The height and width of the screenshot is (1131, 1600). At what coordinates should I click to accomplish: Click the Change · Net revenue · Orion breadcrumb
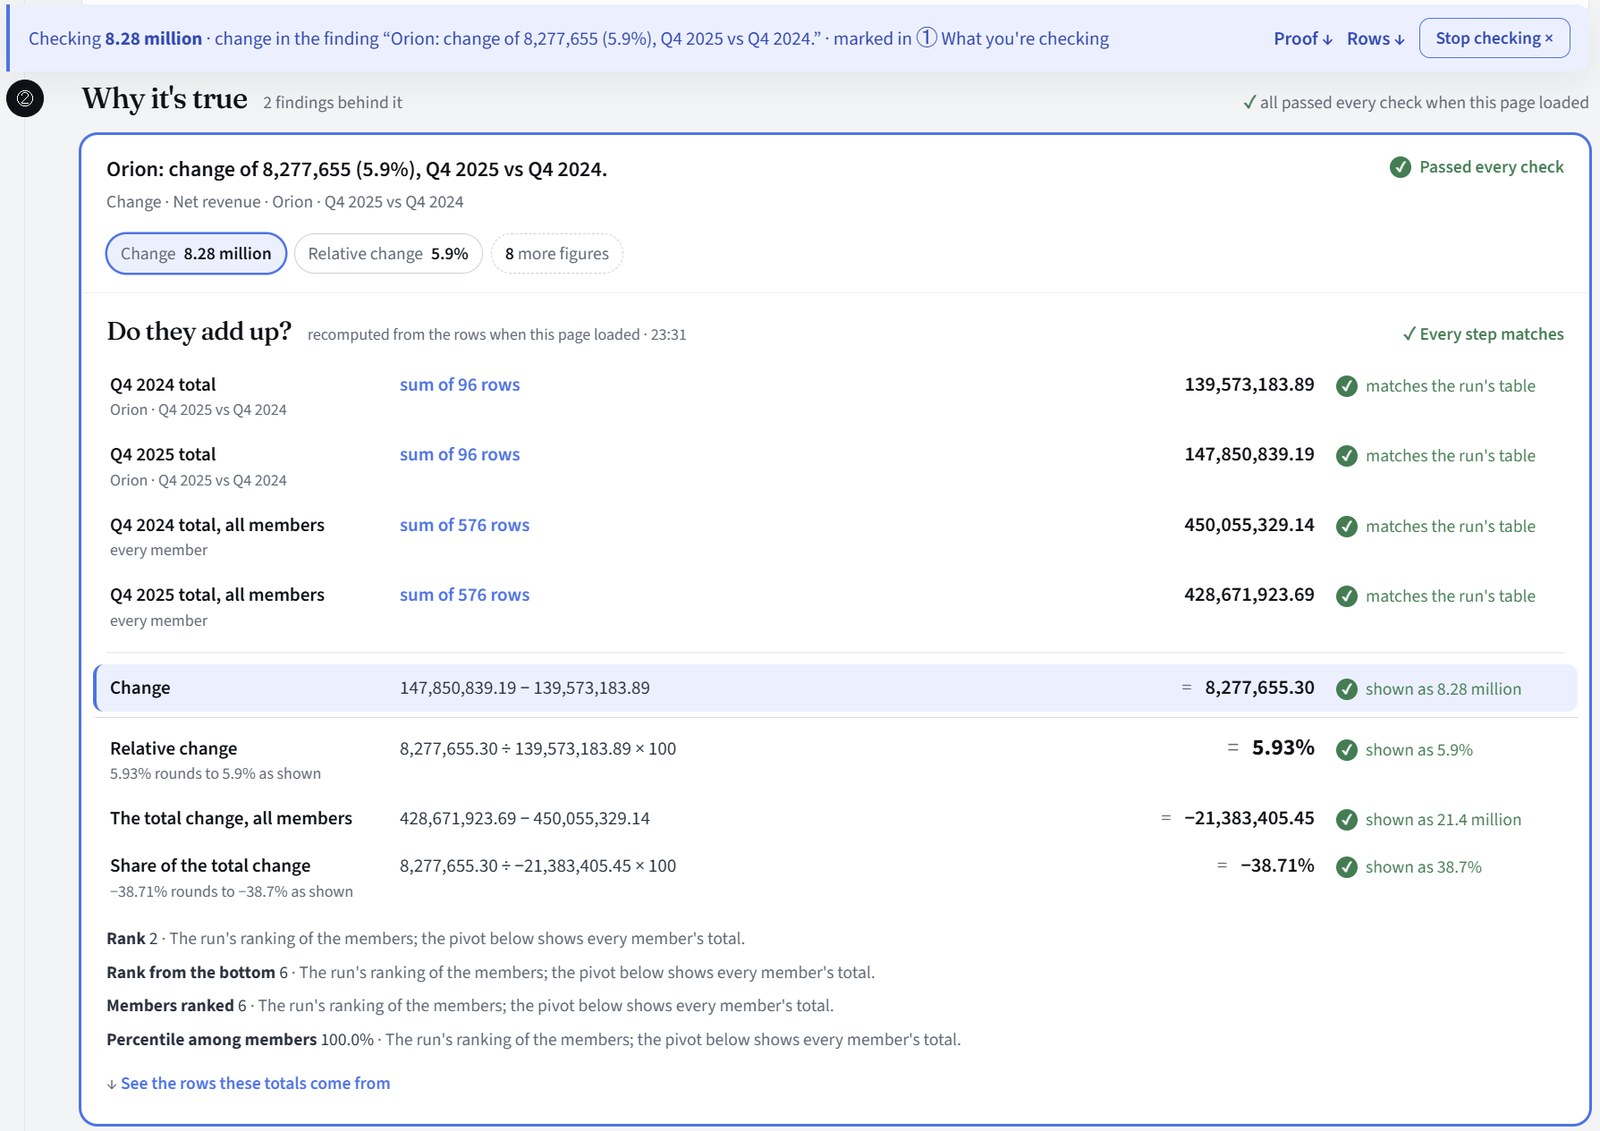[x=285, y=202]
